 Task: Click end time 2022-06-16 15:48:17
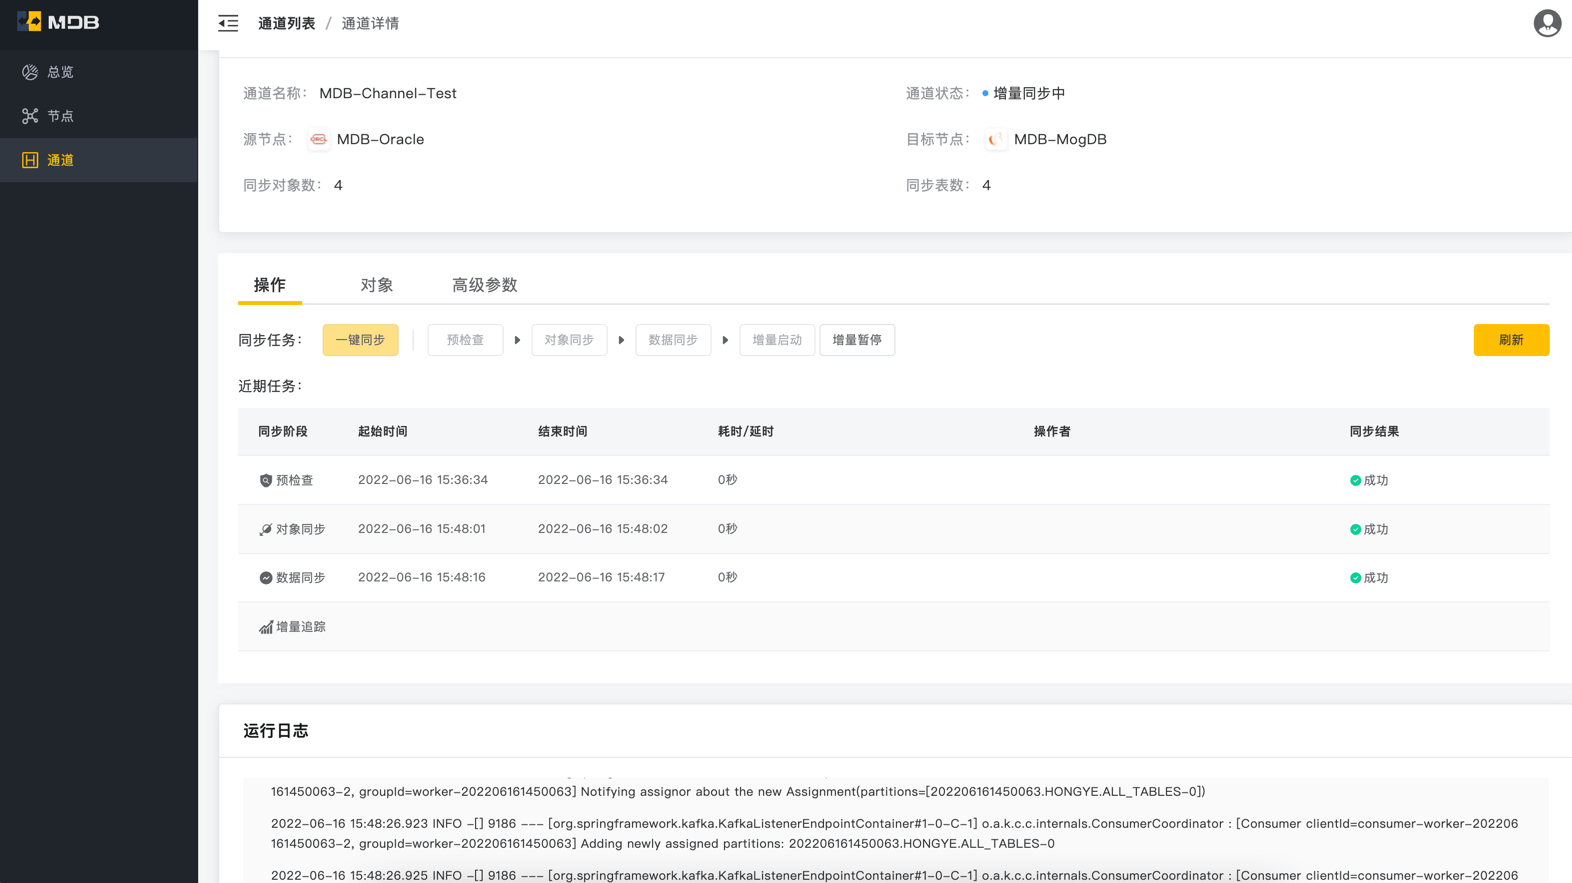tap(602, 577)
